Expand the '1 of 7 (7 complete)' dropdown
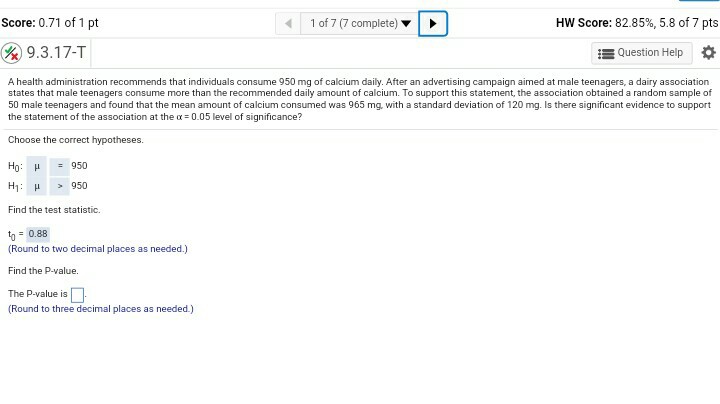This screenshot has width=720, height=404. point(360,23)
